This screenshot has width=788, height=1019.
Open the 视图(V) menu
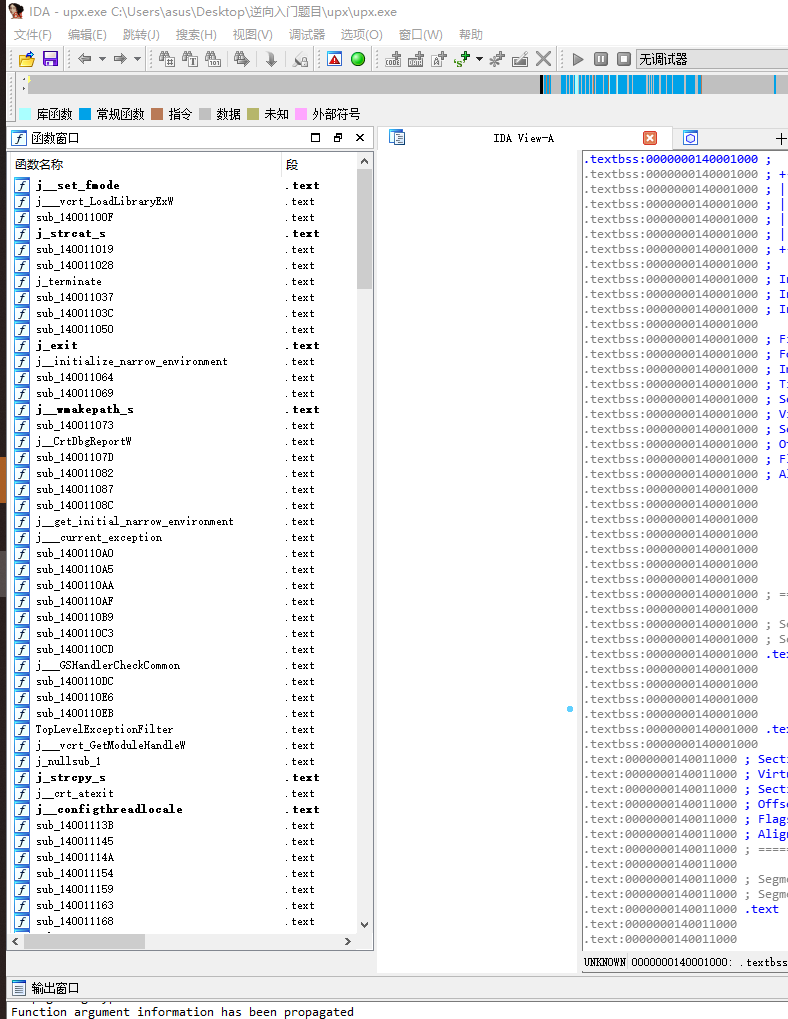[x=253, y=34]
